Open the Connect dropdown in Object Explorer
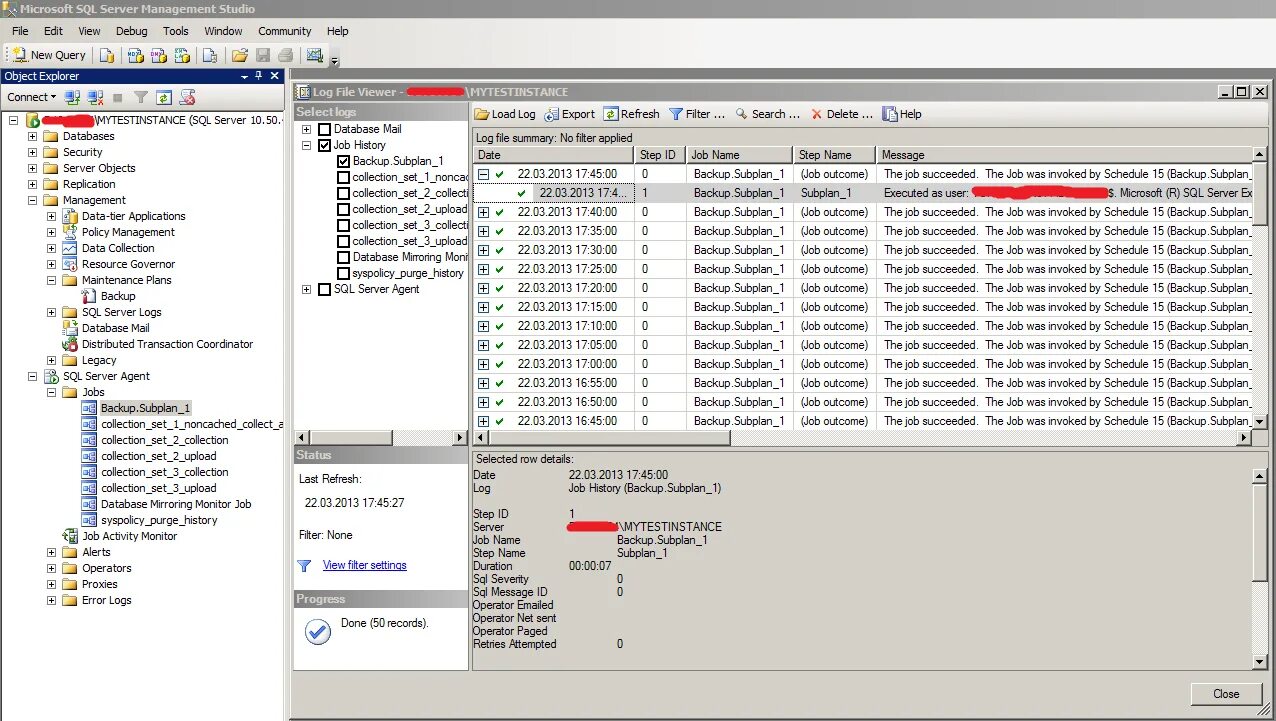The image size is (1276, 721). [31, 97]
